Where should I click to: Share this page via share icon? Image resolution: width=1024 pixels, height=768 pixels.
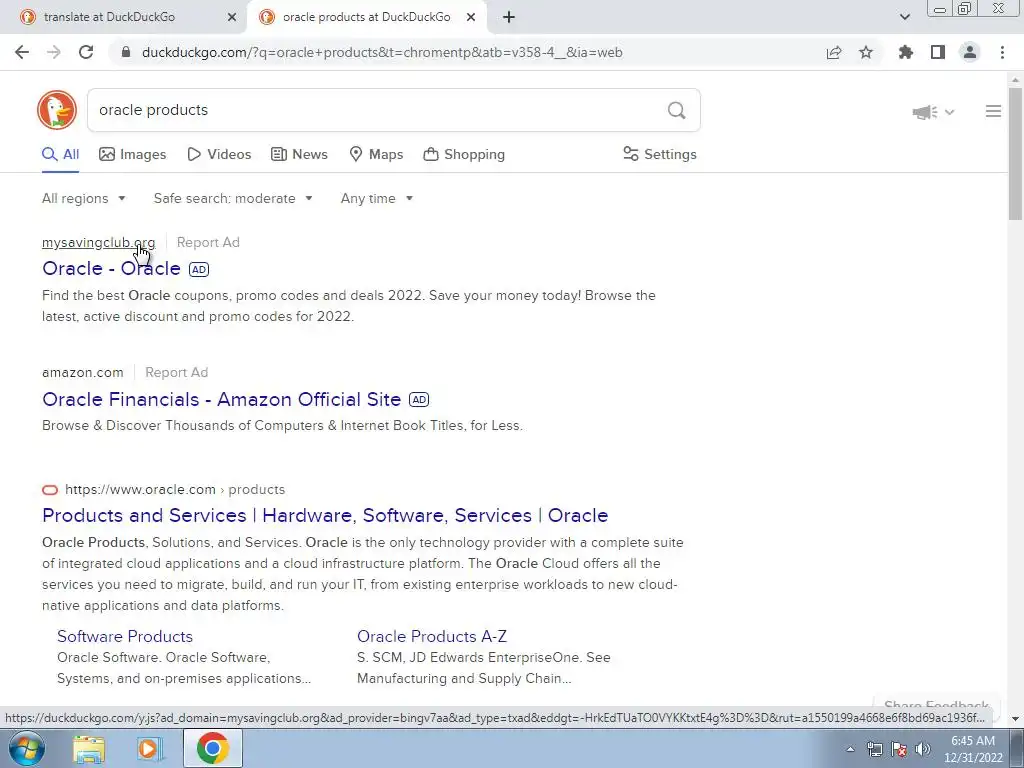point(834,52)
